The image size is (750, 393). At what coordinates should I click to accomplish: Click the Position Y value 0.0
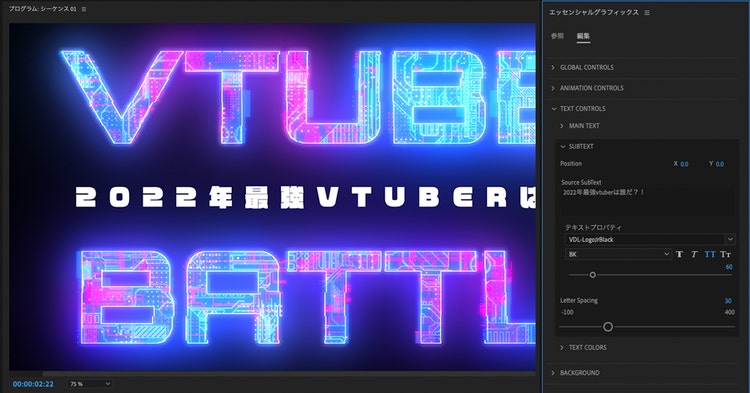click(720, 164)
